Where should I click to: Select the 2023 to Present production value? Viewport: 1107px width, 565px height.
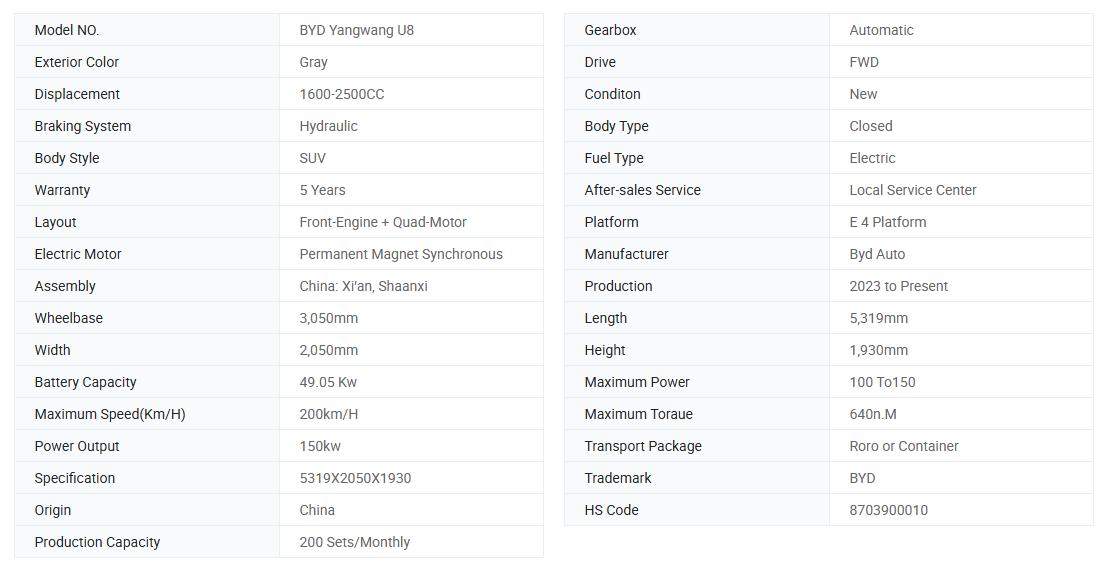point(899,286)
